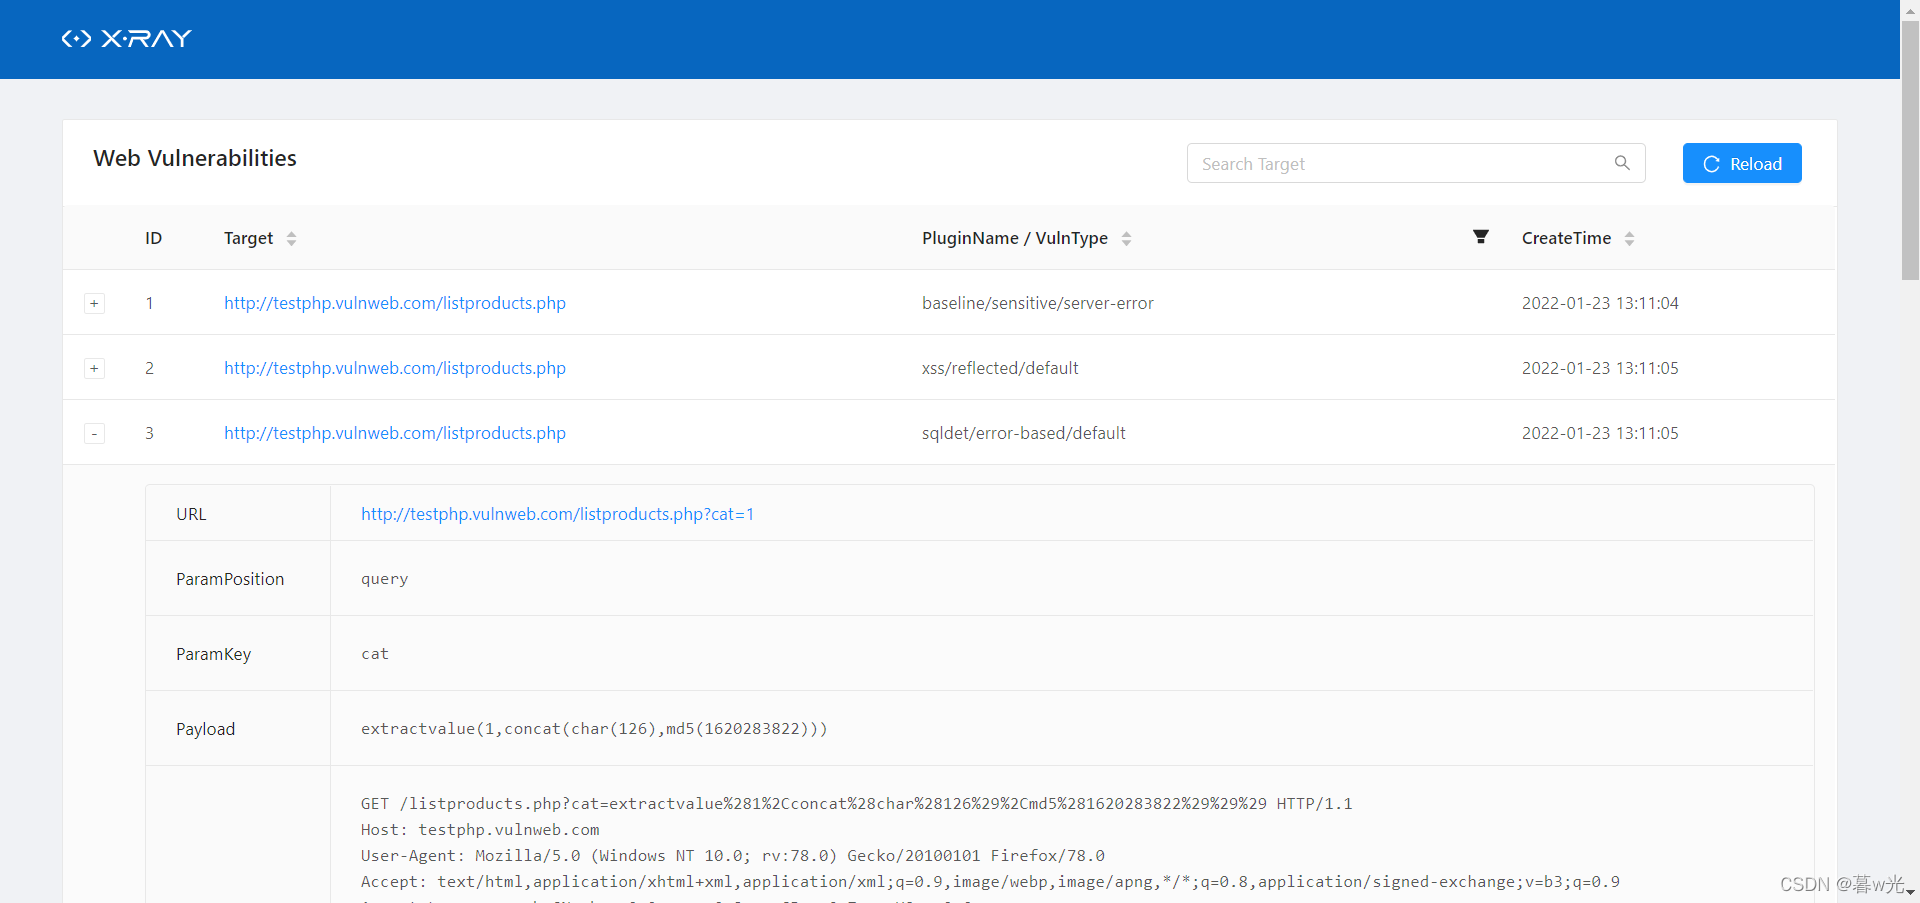Open target link for server-error row
The image size is (1920, 903).
tap(395, 303)
